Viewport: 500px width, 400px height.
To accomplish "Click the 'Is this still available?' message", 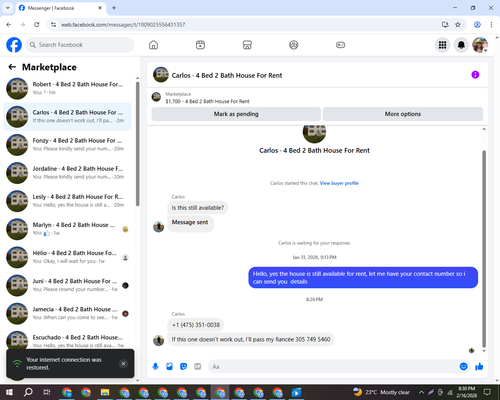I will pos(198,208).
